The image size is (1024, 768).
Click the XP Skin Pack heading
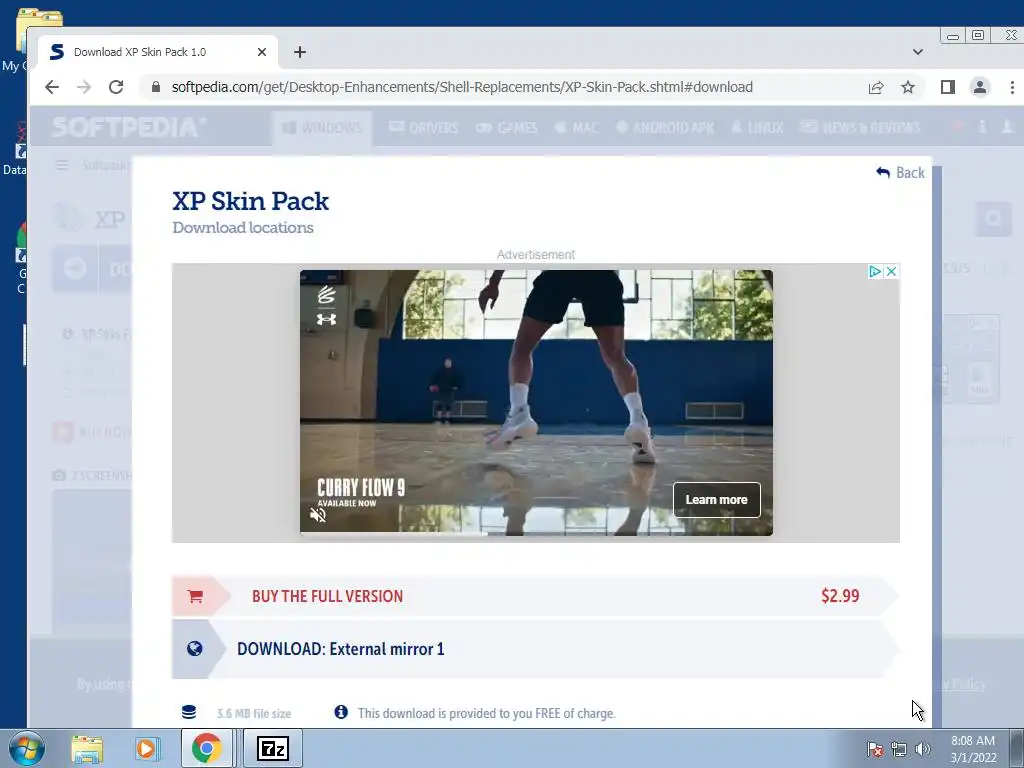[x=250, y=201]
